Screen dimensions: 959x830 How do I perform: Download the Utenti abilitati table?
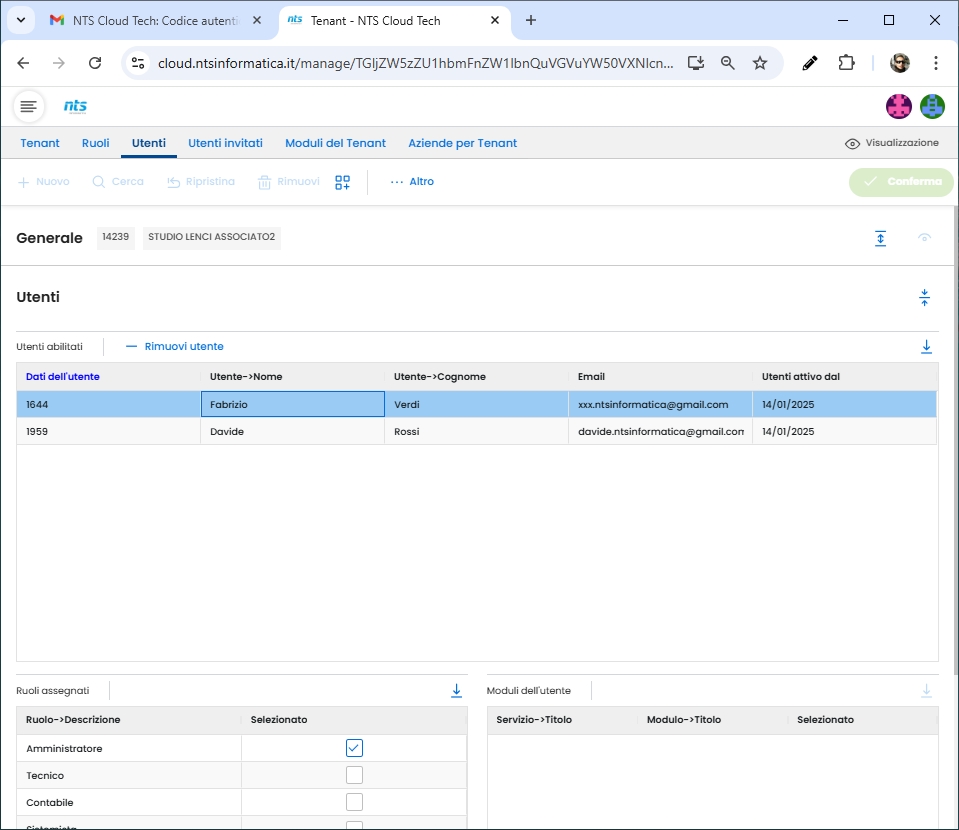926,347
